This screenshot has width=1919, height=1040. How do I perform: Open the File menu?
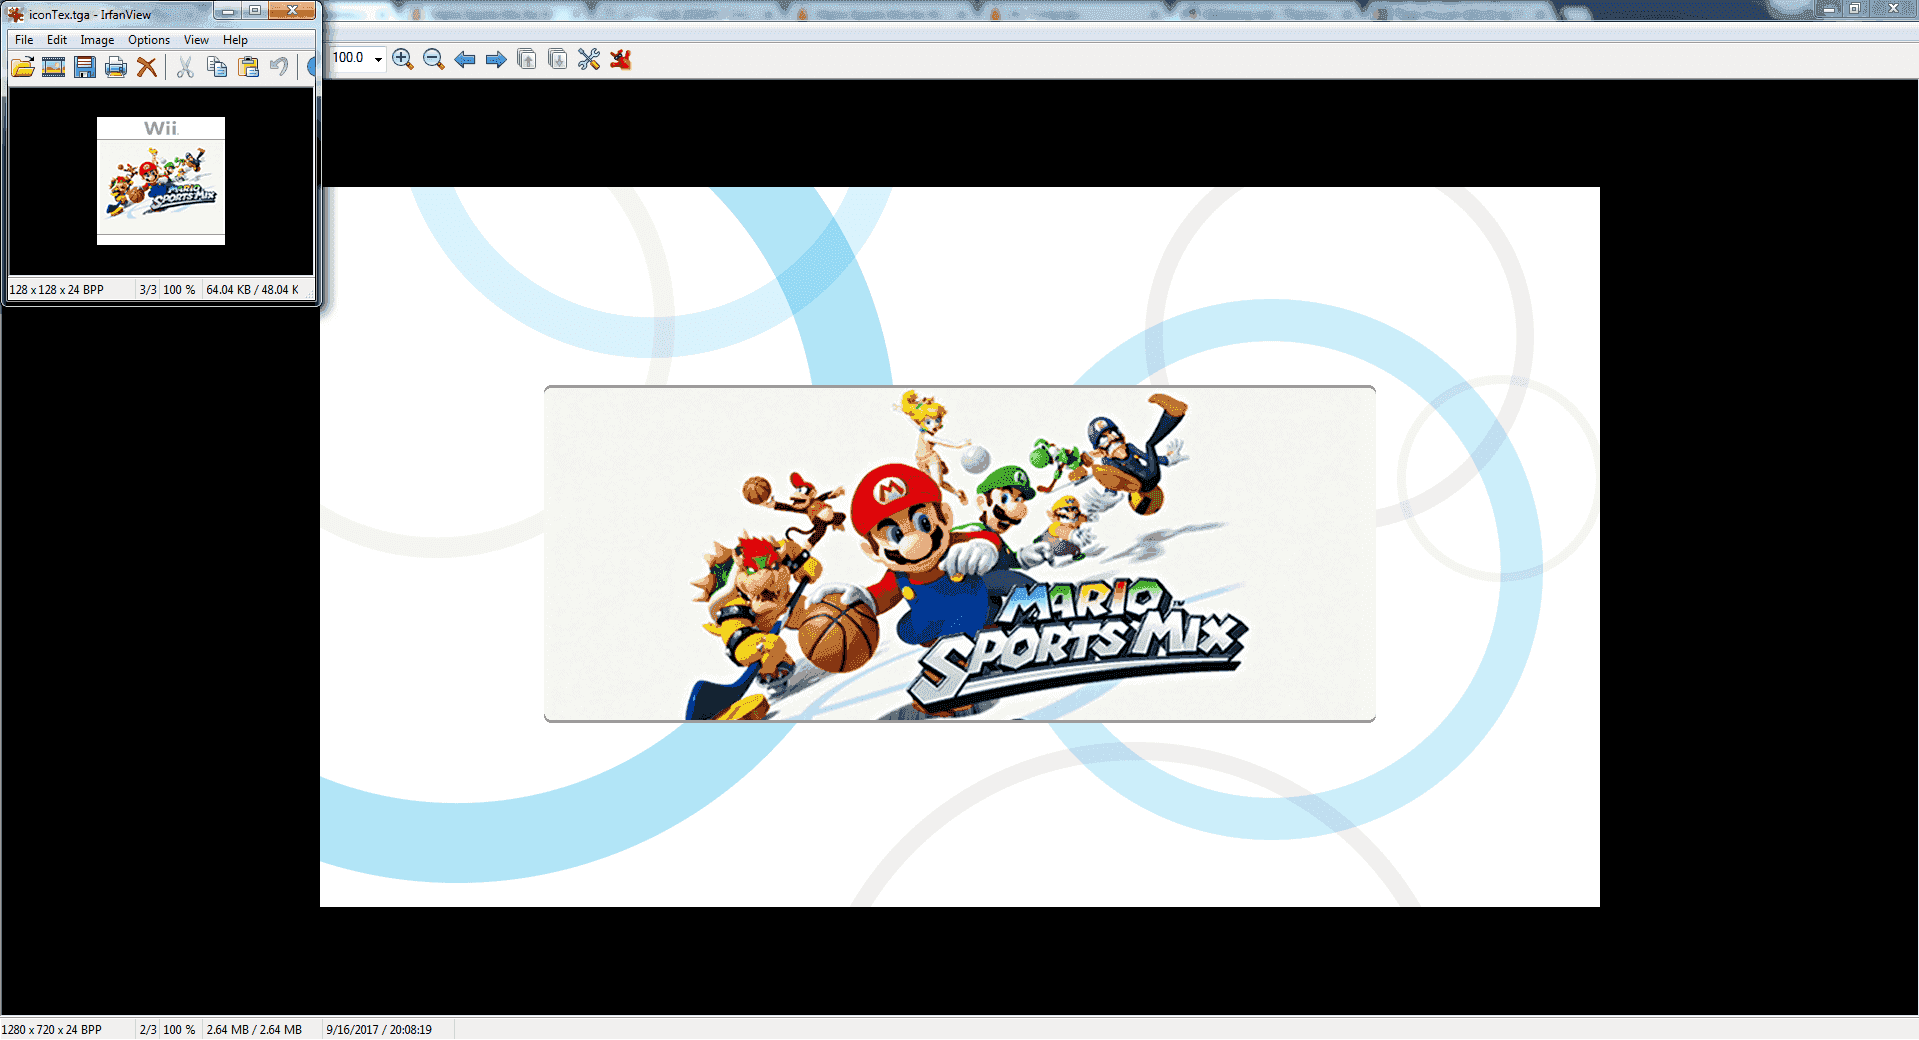coord(24,40)
